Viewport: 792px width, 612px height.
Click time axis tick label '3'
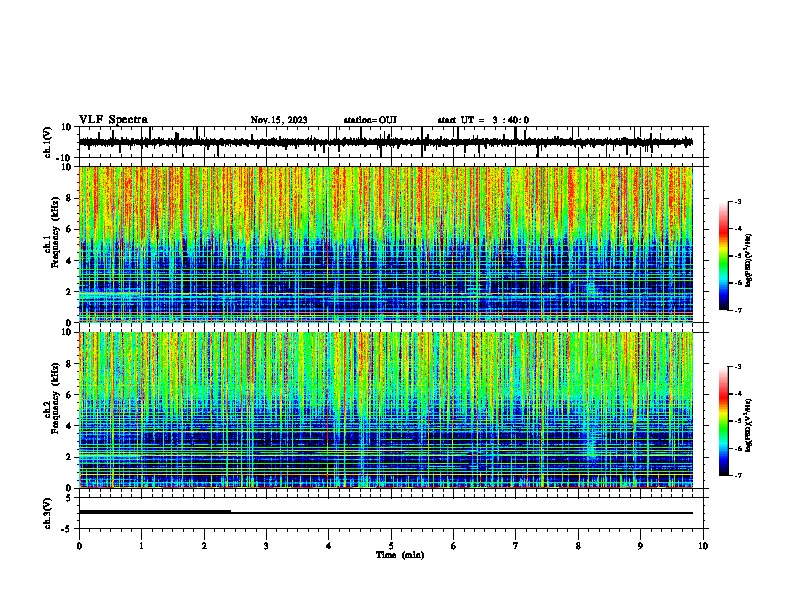(x=266, y=546)
